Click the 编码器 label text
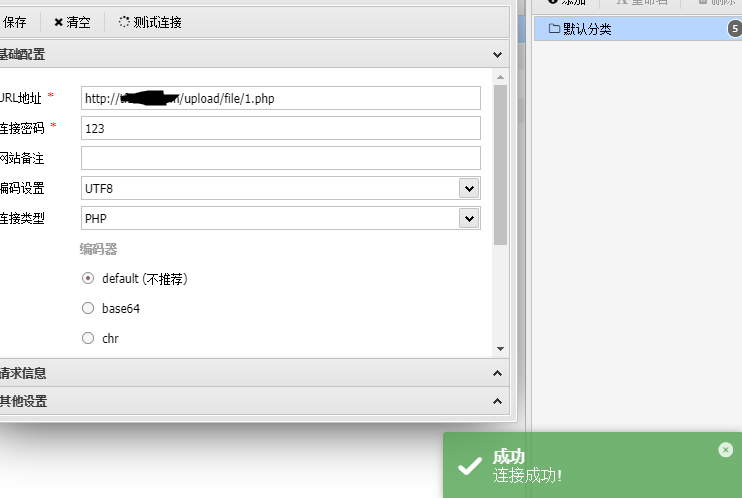This screenshot has height=498, width=742. (98, 249)
